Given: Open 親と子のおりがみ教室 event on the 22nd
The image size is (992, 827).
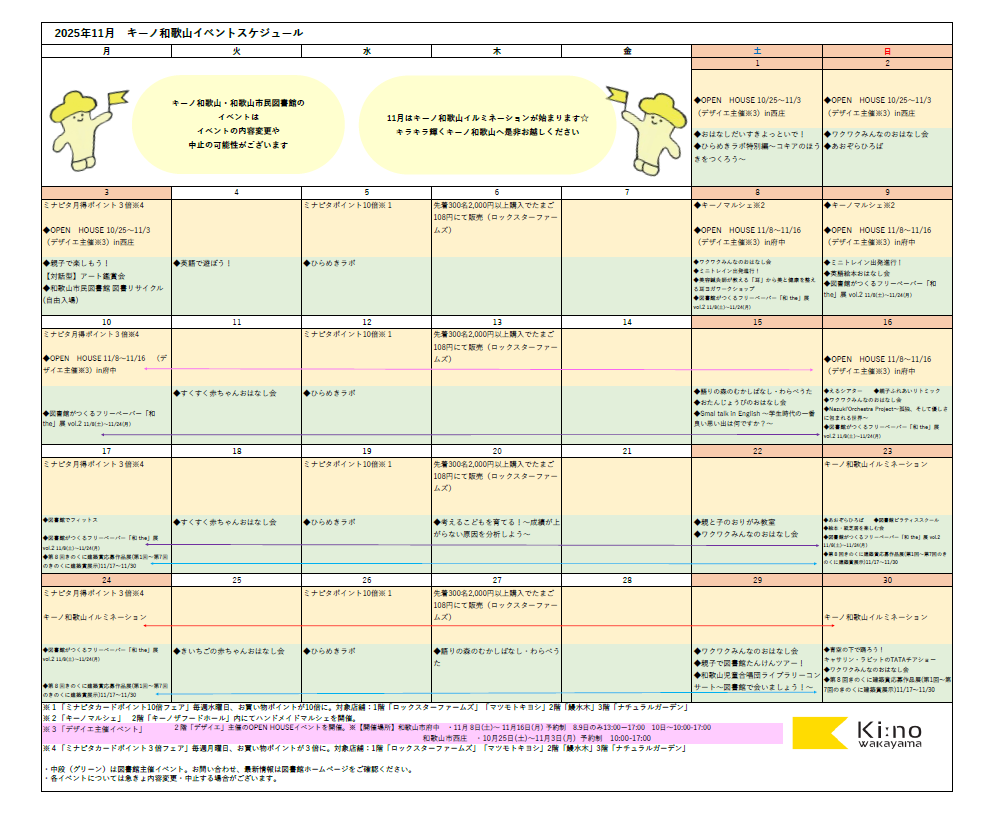Looking at the screenshot, I should (x=736, y=522).
